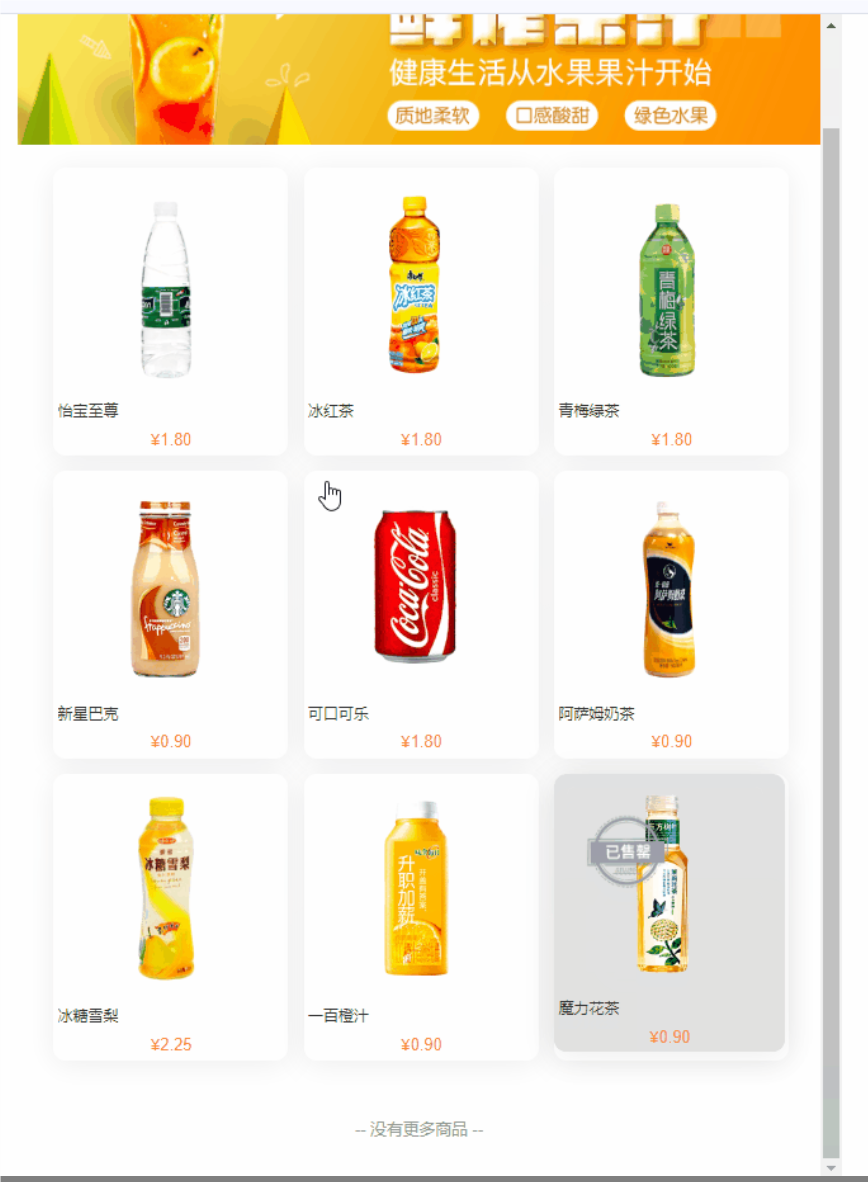
Task: Click the 质地柔软 tag on banner
Action: pyautogui.click(x=433, y=115)
